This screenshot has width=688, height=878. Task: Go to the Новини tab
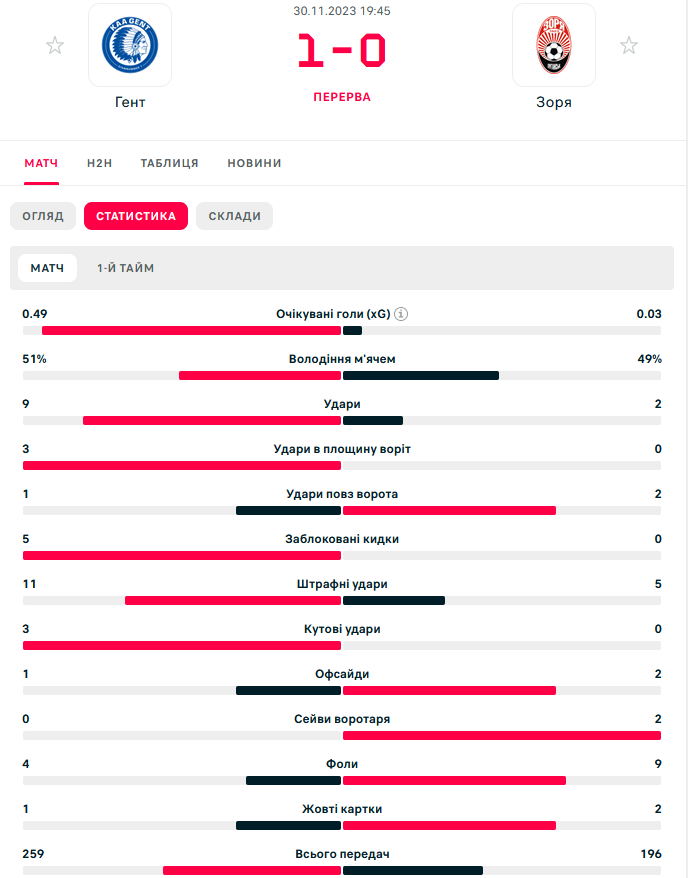click(254, 163)
